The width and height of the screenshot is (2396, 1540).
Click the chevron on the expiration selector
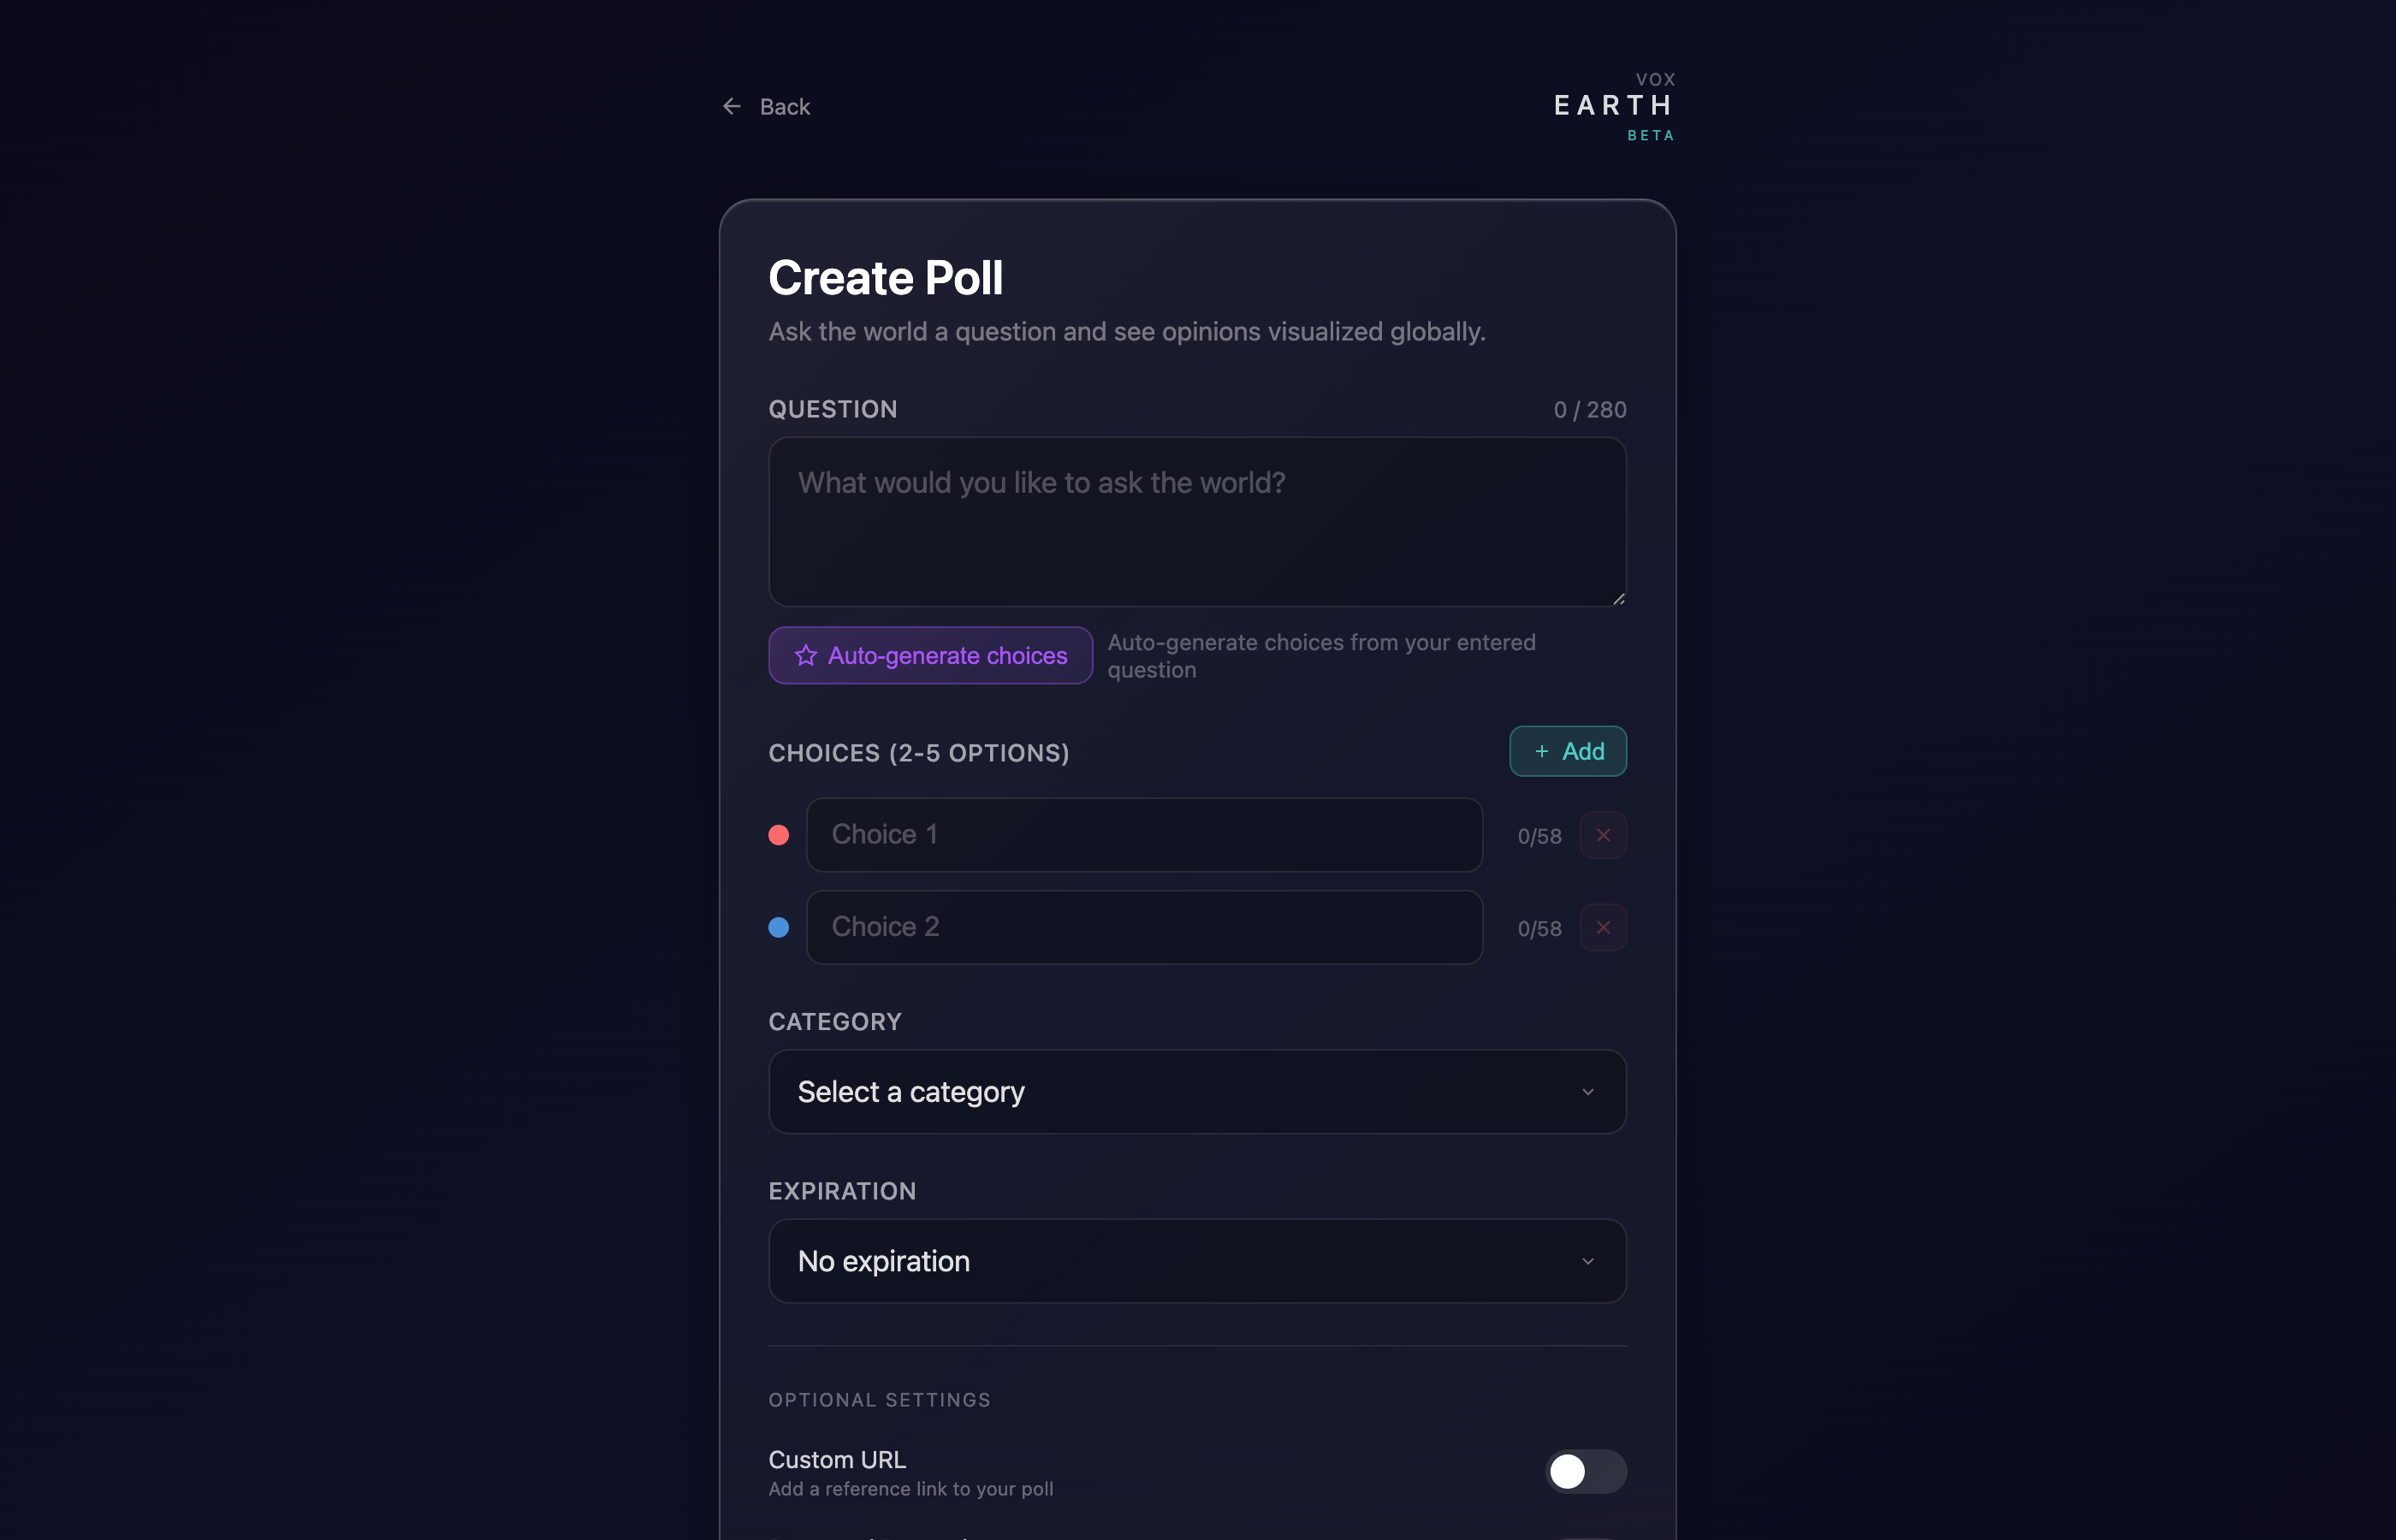click(x=1588, y=1261)
